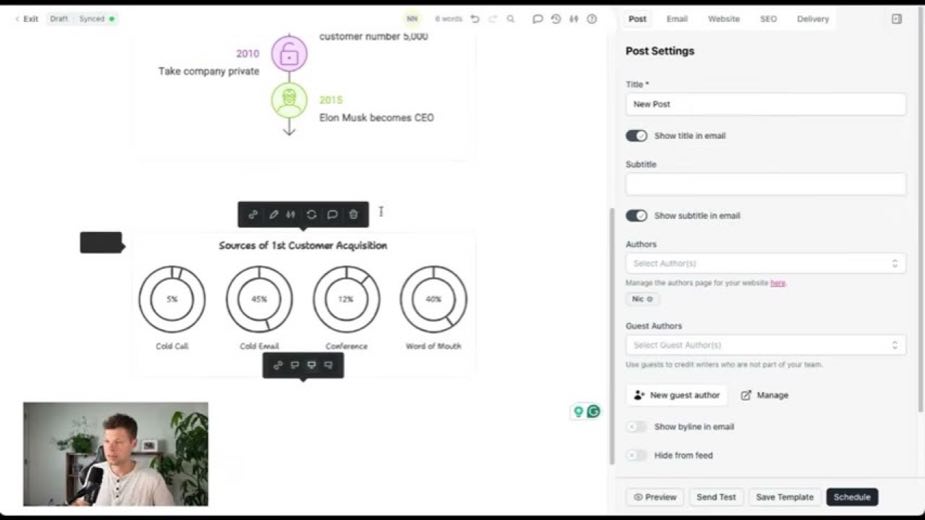
Task: Click 'Elon Musk becomes CEO' text
Action: pyautogui.click(x=376, y=117)
